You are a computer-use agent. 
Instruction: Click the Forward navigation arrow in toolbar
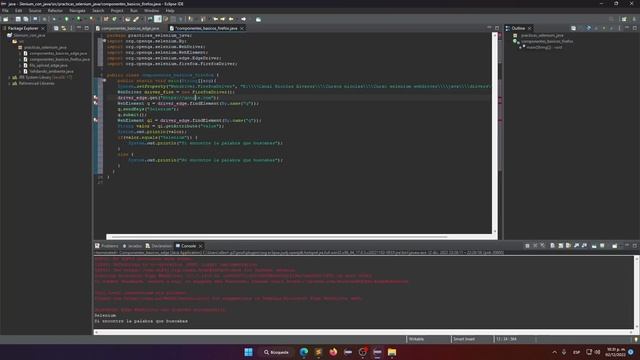click(x=244, y=19)
